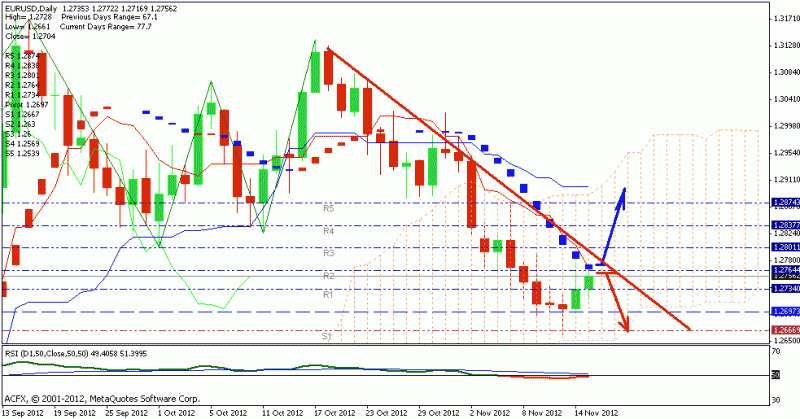Click the 1.27340 blue price tag
Viewport: 800px width, 419px height.
[x=784, y=289]
